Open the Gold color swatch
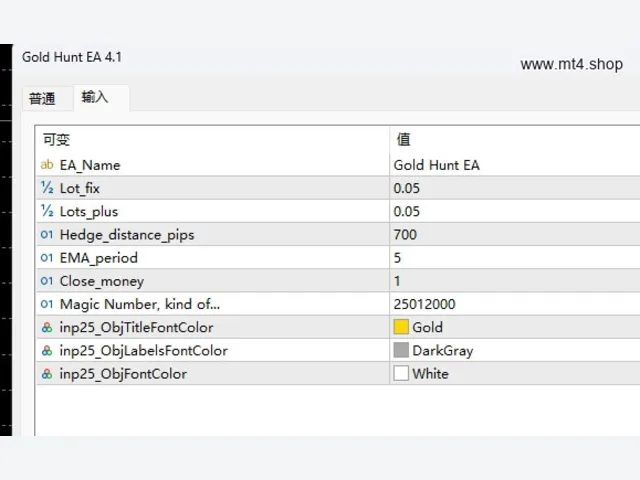Image resolution: width=640 pixels, height=480 pixels. (401, 327)
